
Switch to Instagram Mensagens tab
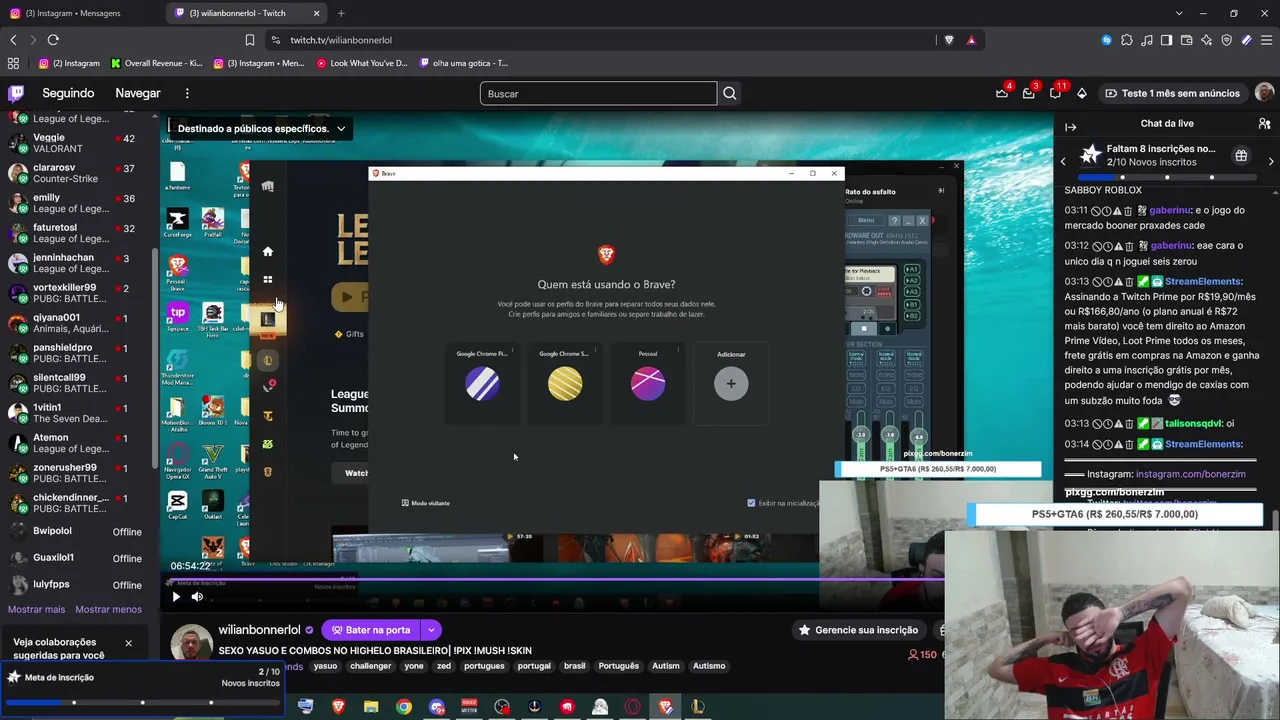82,13
